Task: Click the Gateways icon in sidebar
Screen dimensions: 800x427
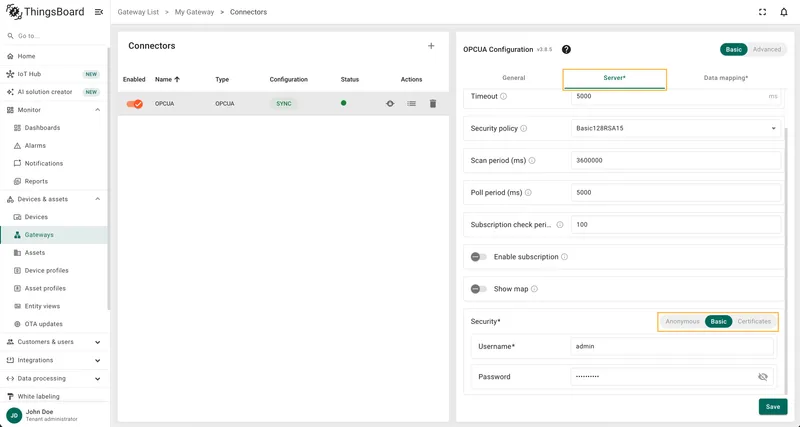Action: click(17, 235)
